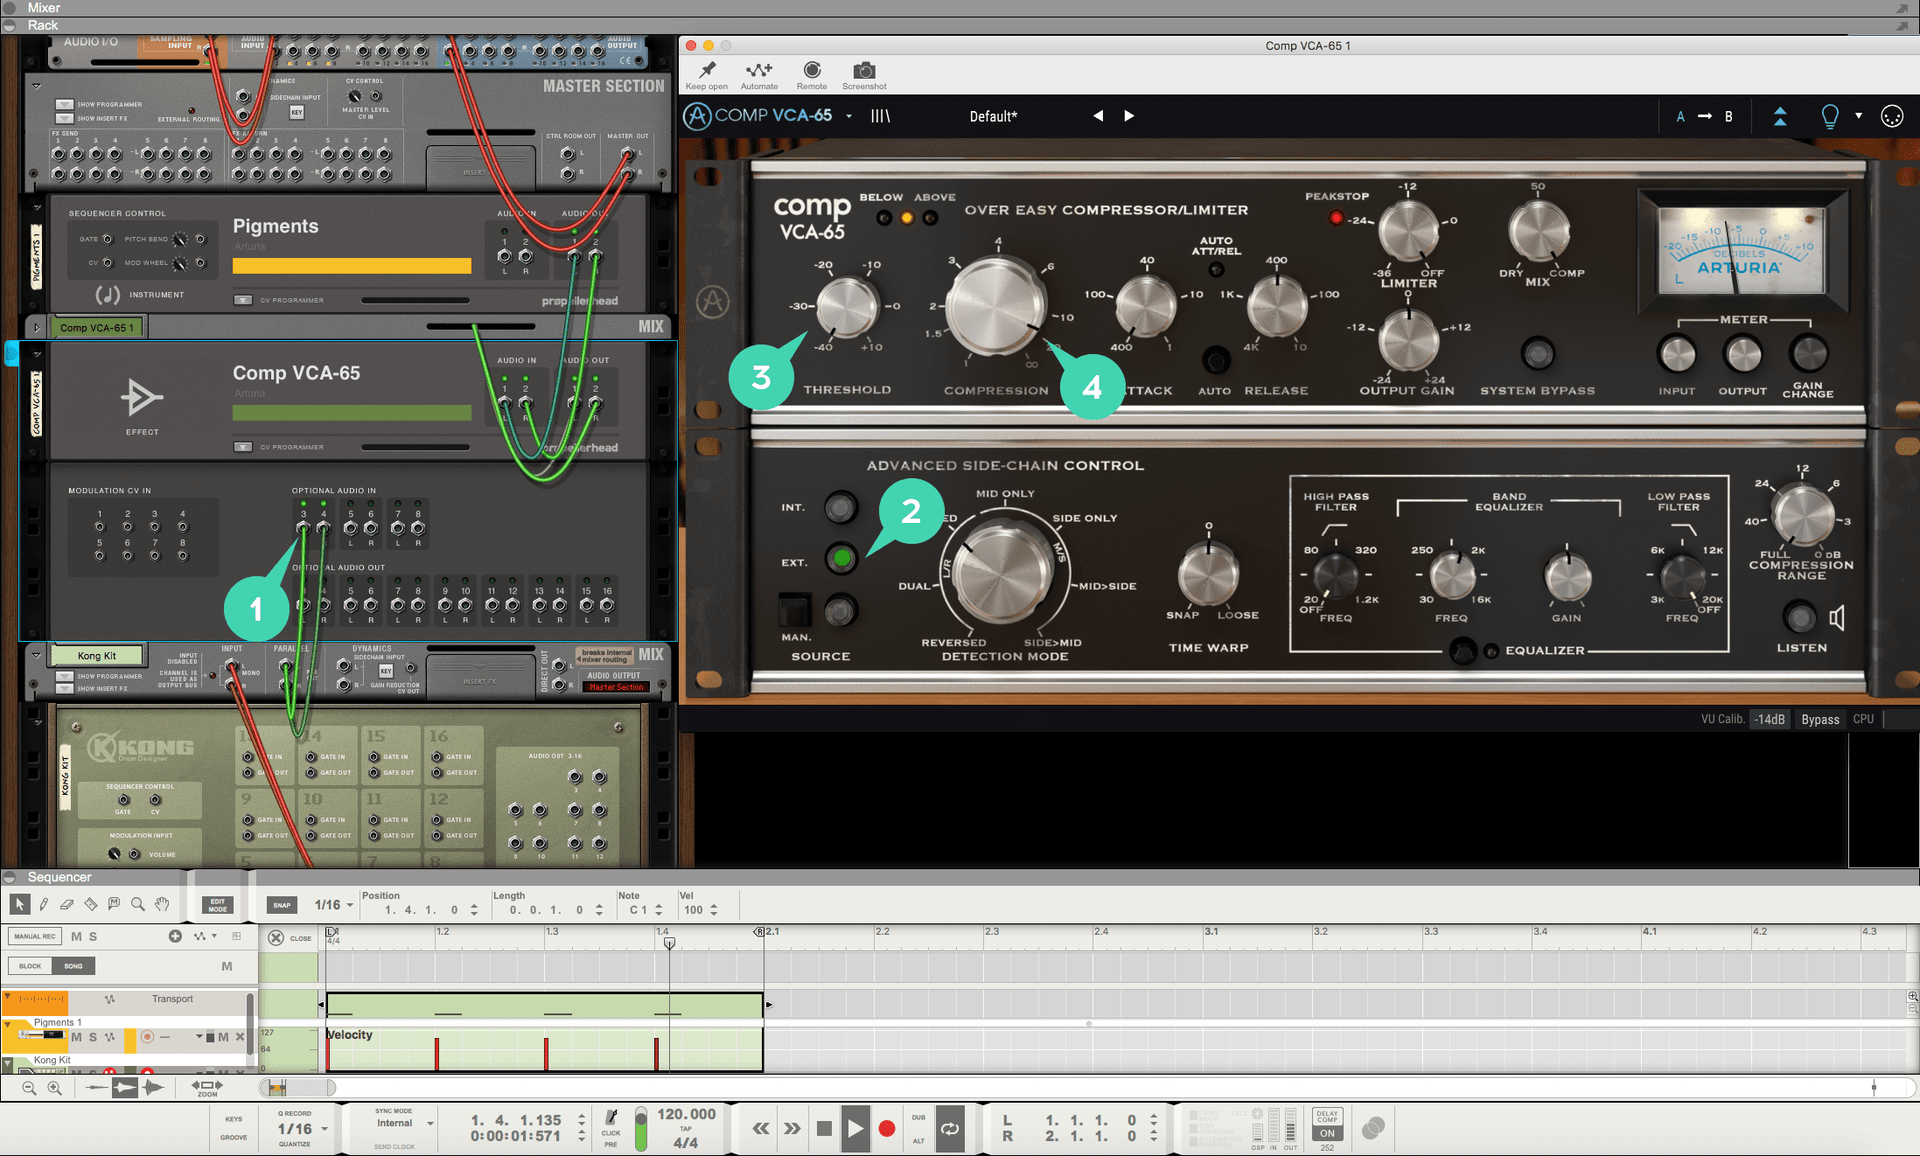Click the Arturia logo on the plugin header
Viewport: 1920px width, 1156px height.
[697, 116]
